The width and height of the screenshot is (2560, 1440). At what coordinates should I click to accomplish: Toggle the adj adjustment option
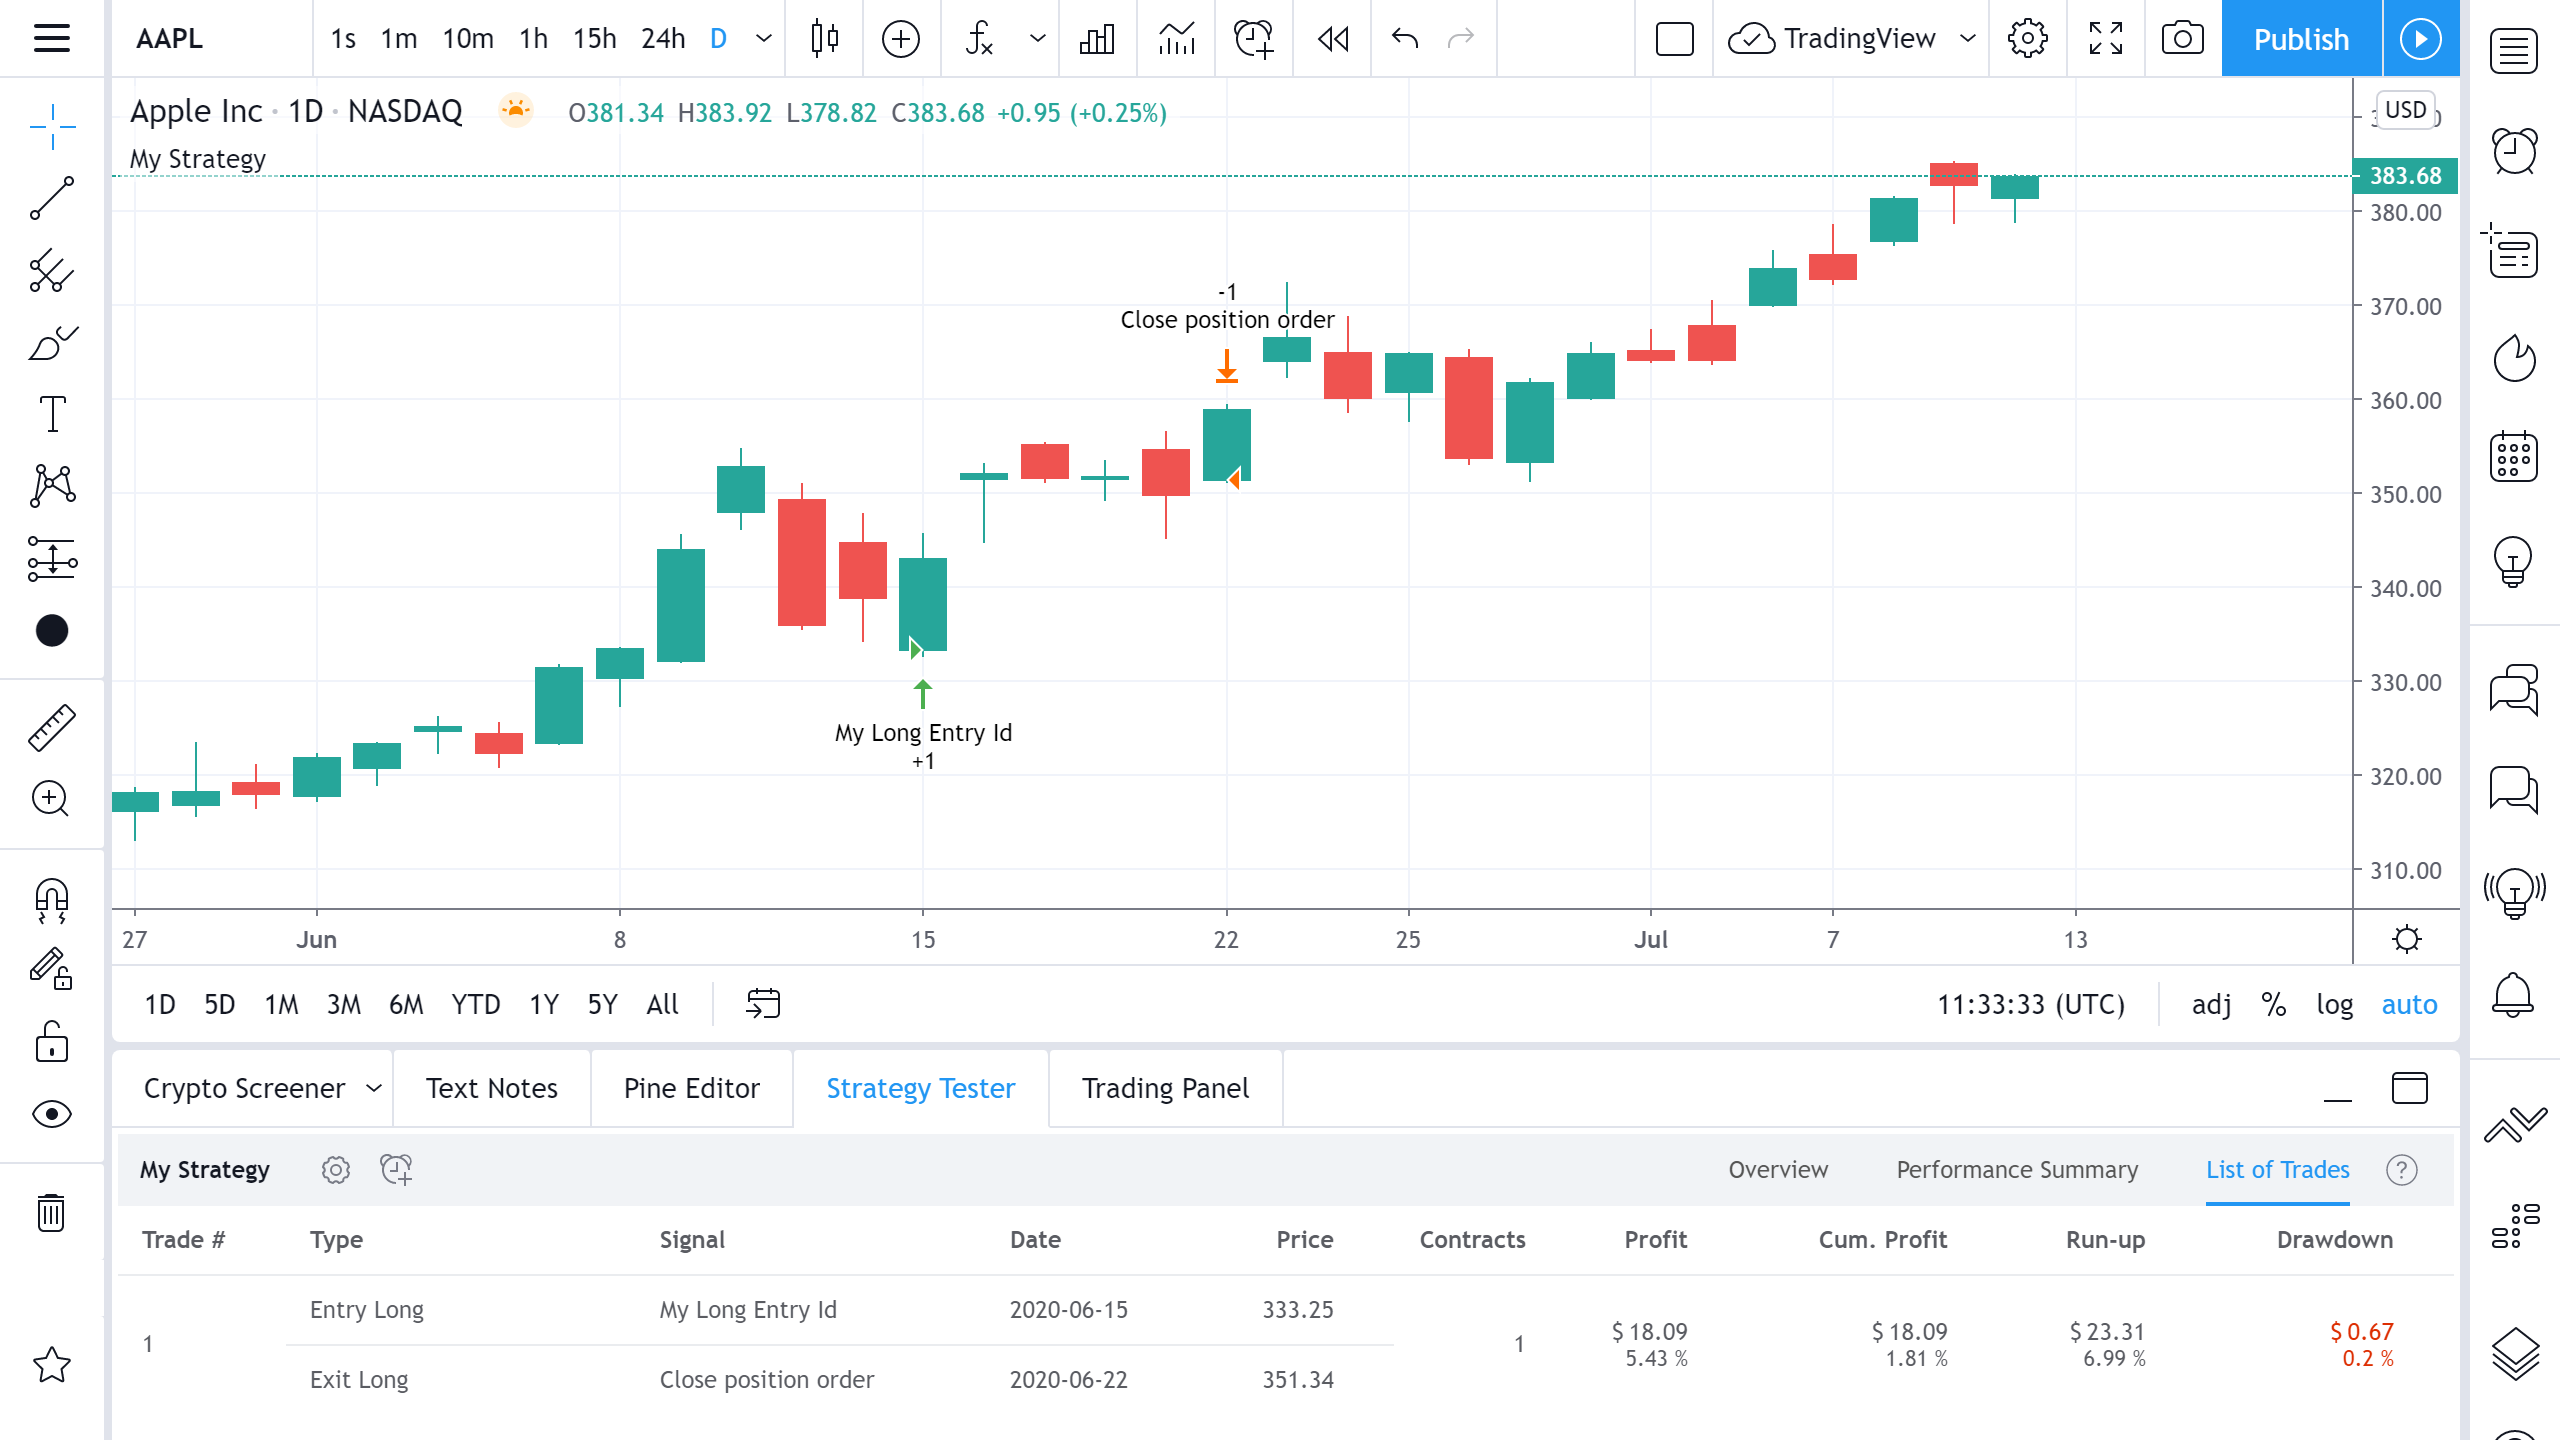click(2211, 1004)
